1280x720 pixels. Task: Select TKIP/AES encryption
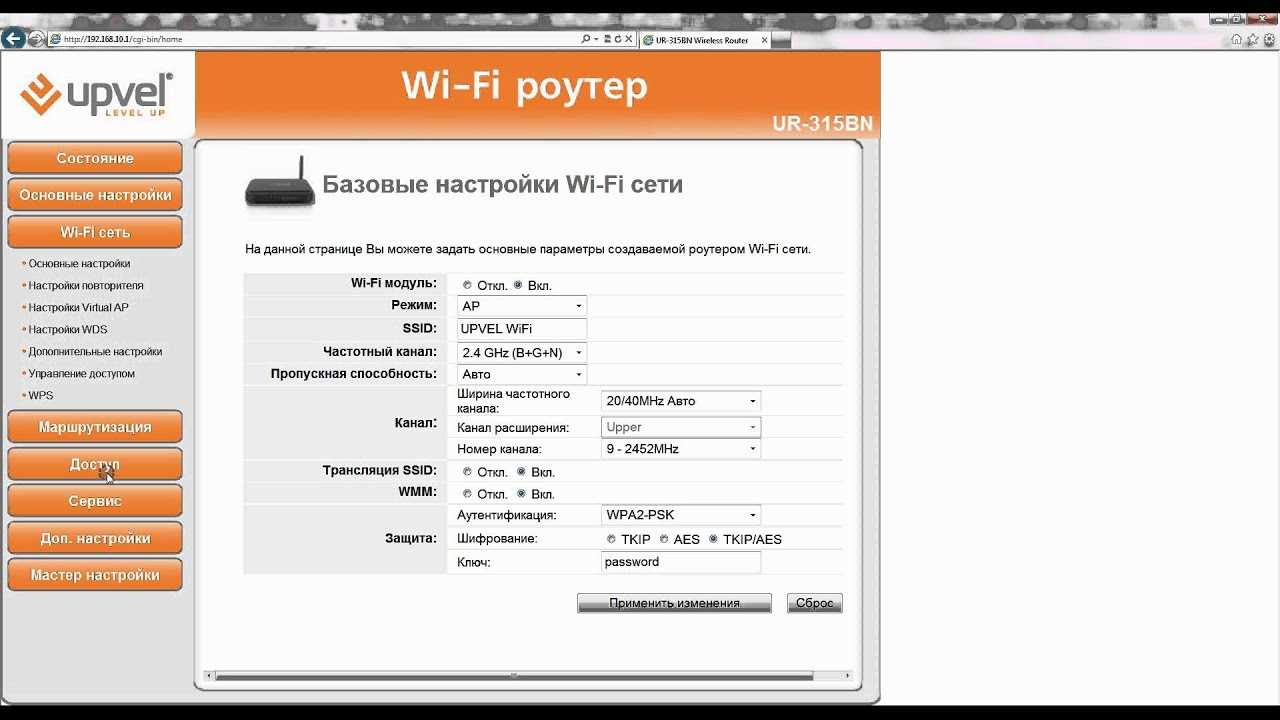click(713, 539)
